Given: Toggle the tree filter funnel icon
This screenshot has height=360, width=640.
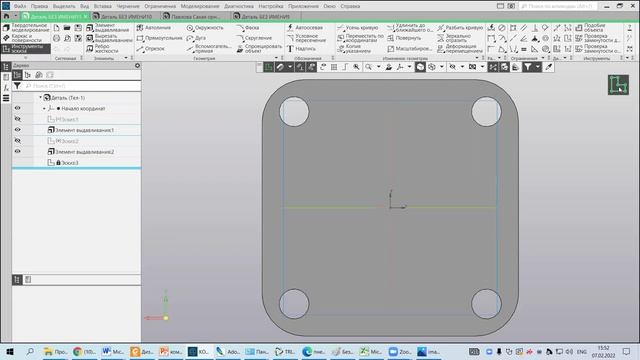Looking at the screenshot, I should tap(17, 86).
